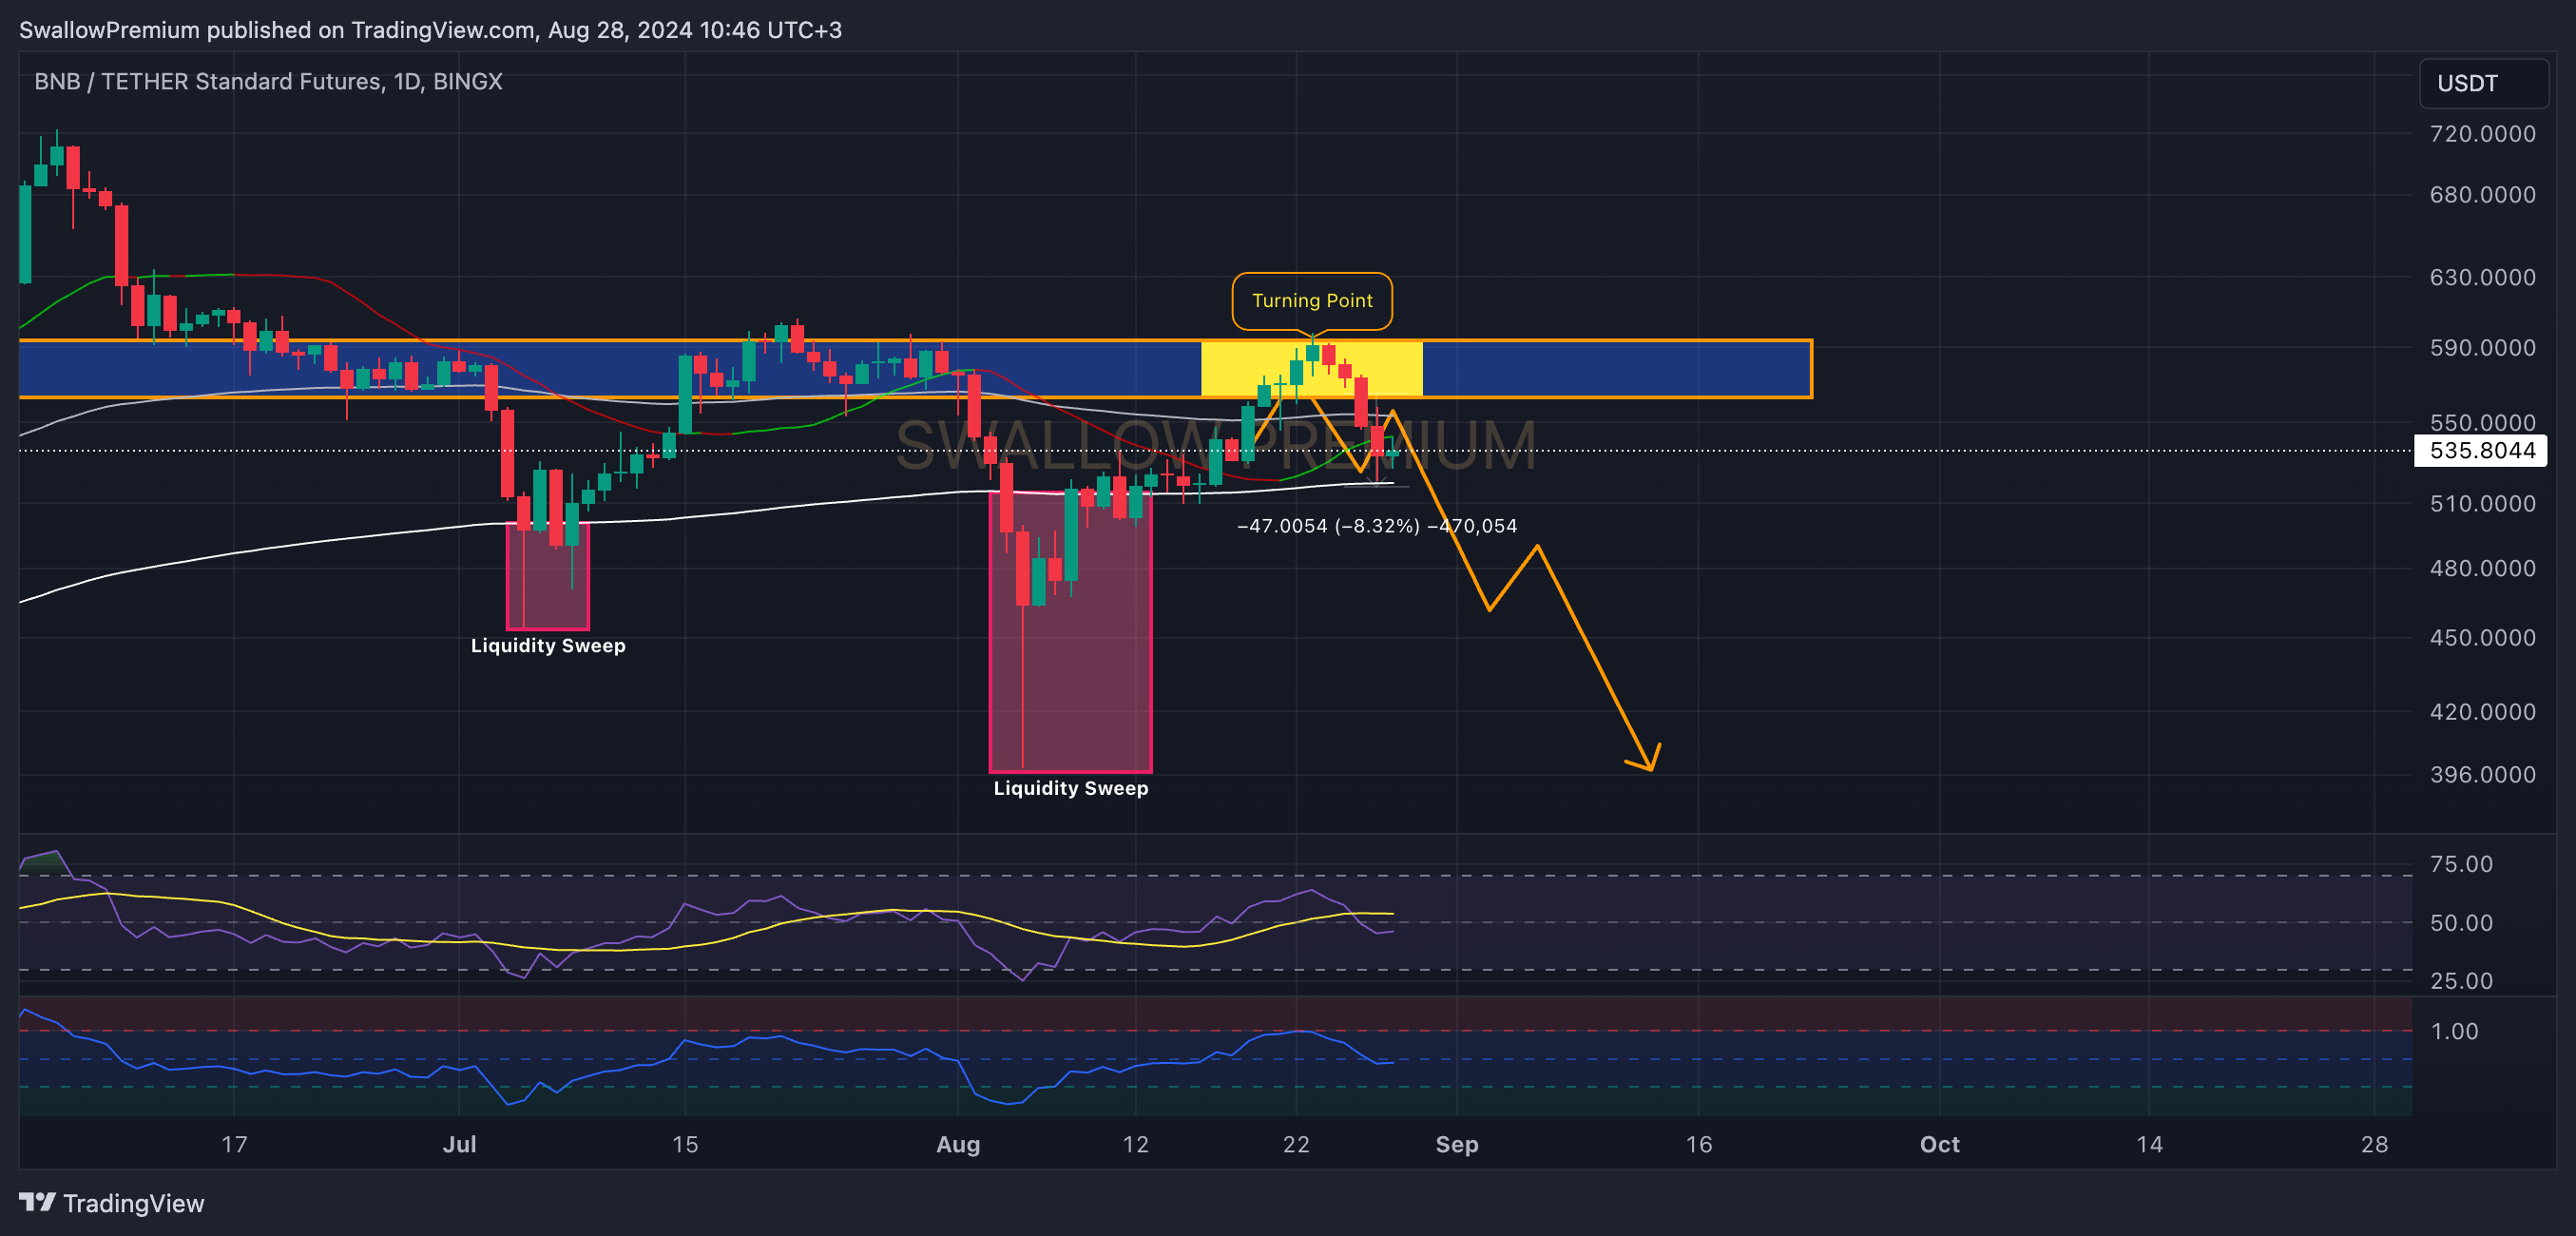Click the BNB / TETHER Standard Futures title
This screenshot has width=2576, height=1236.
[268, 82]
